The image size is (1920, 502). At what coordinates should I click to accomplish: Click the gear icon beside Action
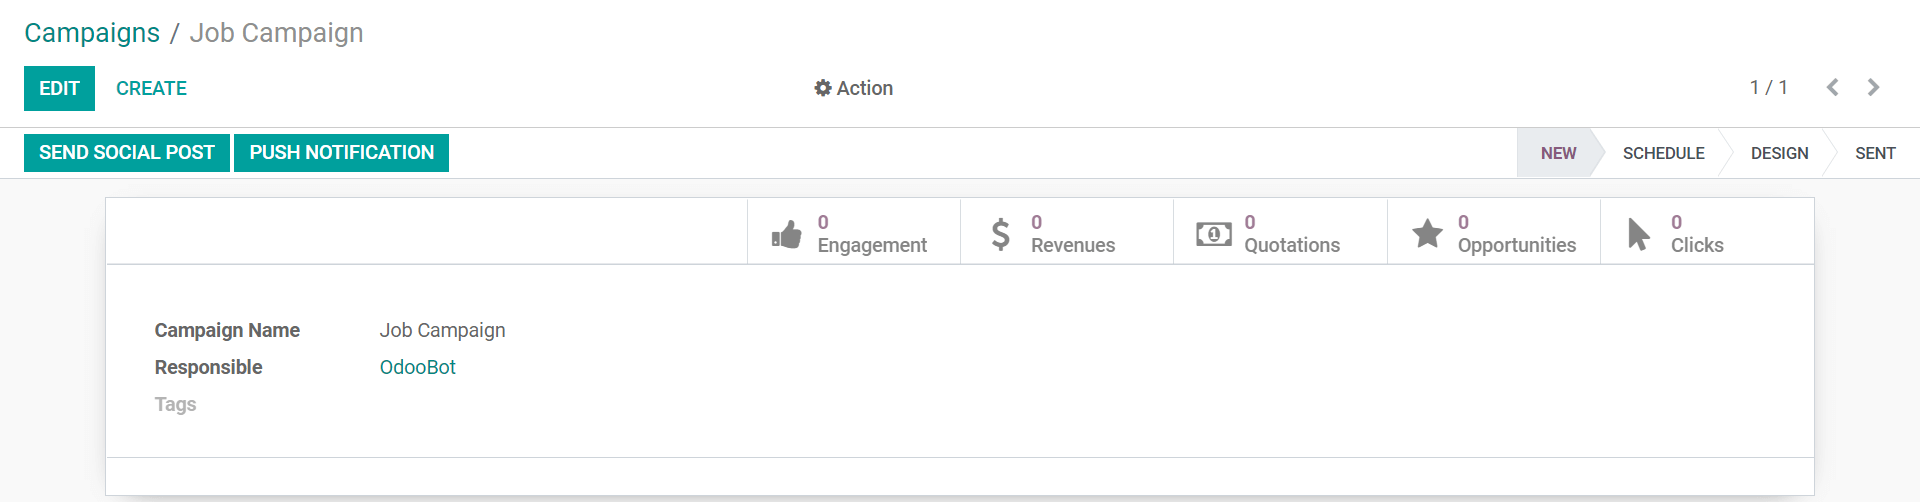click(x=823, y=88)
